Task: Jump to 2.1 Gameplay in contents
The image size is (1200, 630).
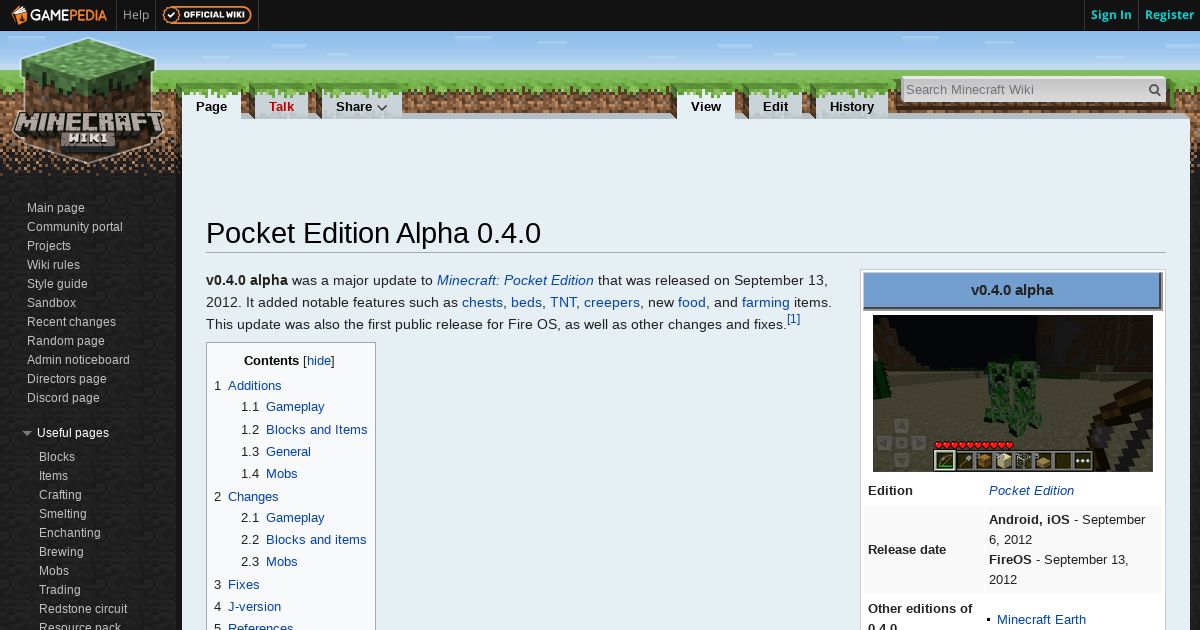Action: pos(295,517)
